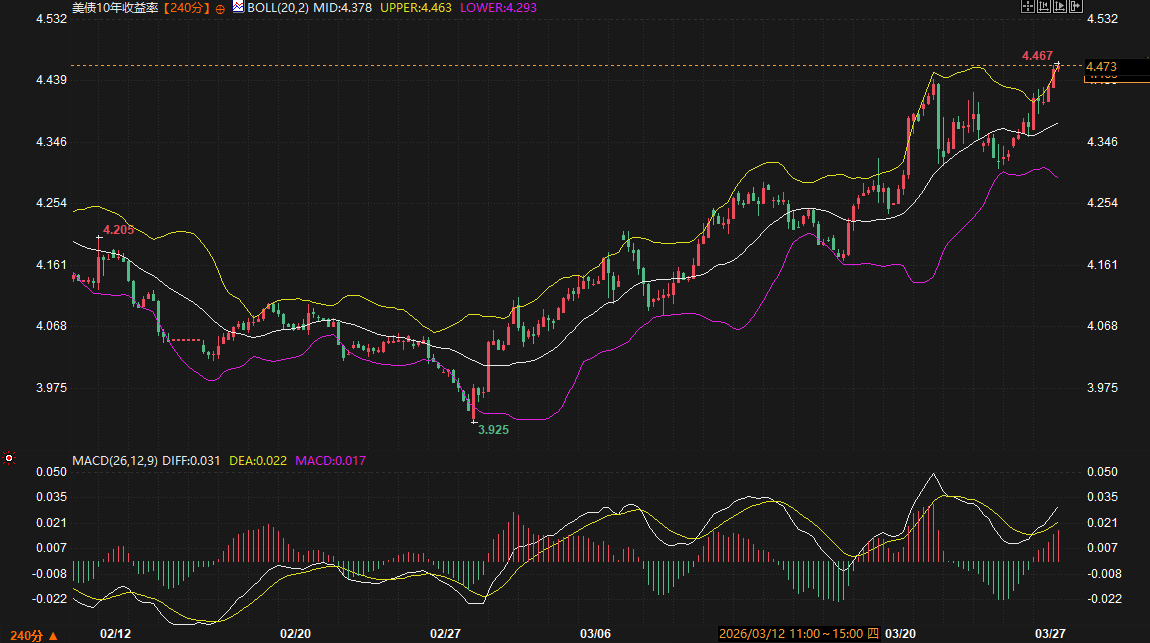Click the MACD(26,12,9) indicator label
The width and height of the screenshot is (1150, 643).
click(112, 460)
